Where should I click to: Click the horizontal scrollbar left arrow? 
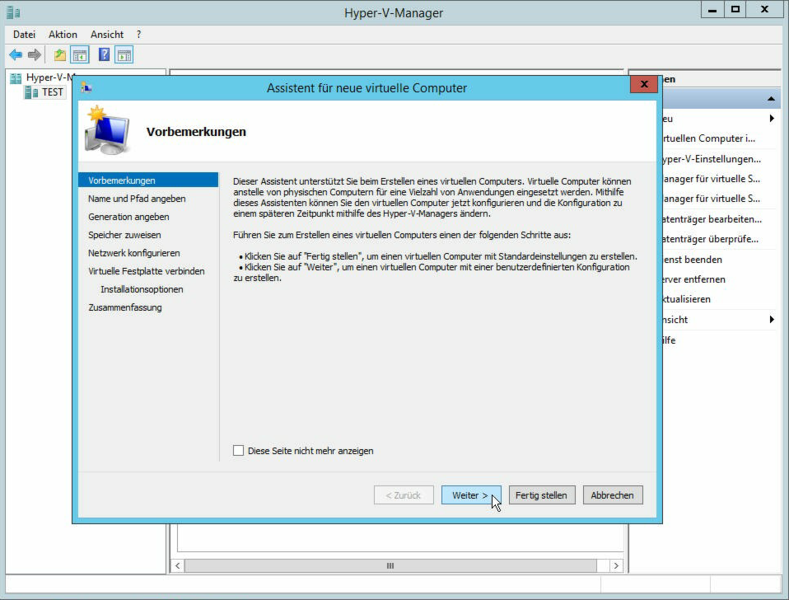[x=177, y=566]
